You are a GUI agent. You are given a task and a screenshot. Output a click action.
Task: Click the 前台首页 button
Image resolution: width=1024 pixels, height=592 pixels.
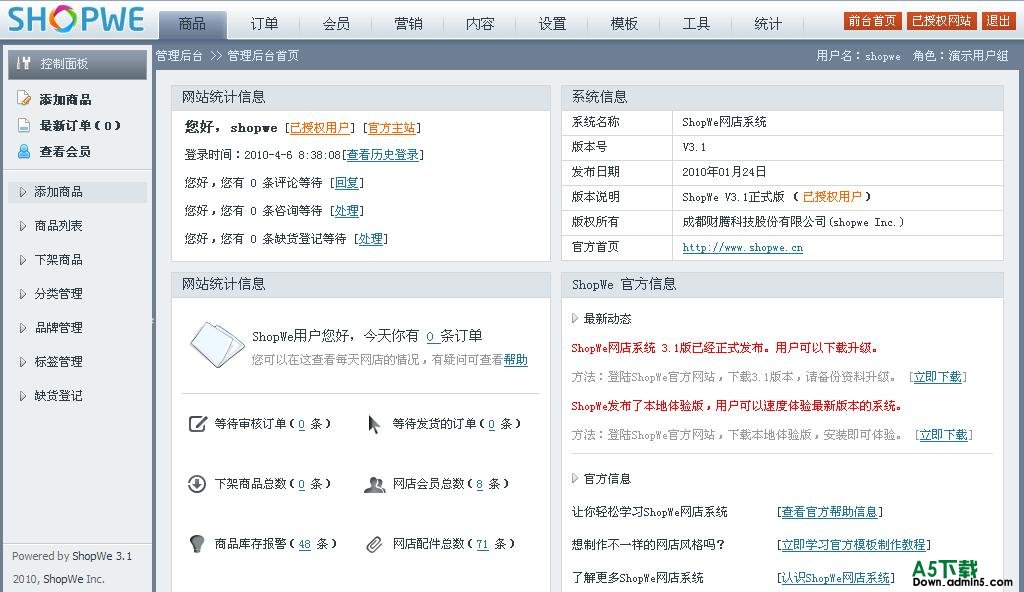point(872,21)
